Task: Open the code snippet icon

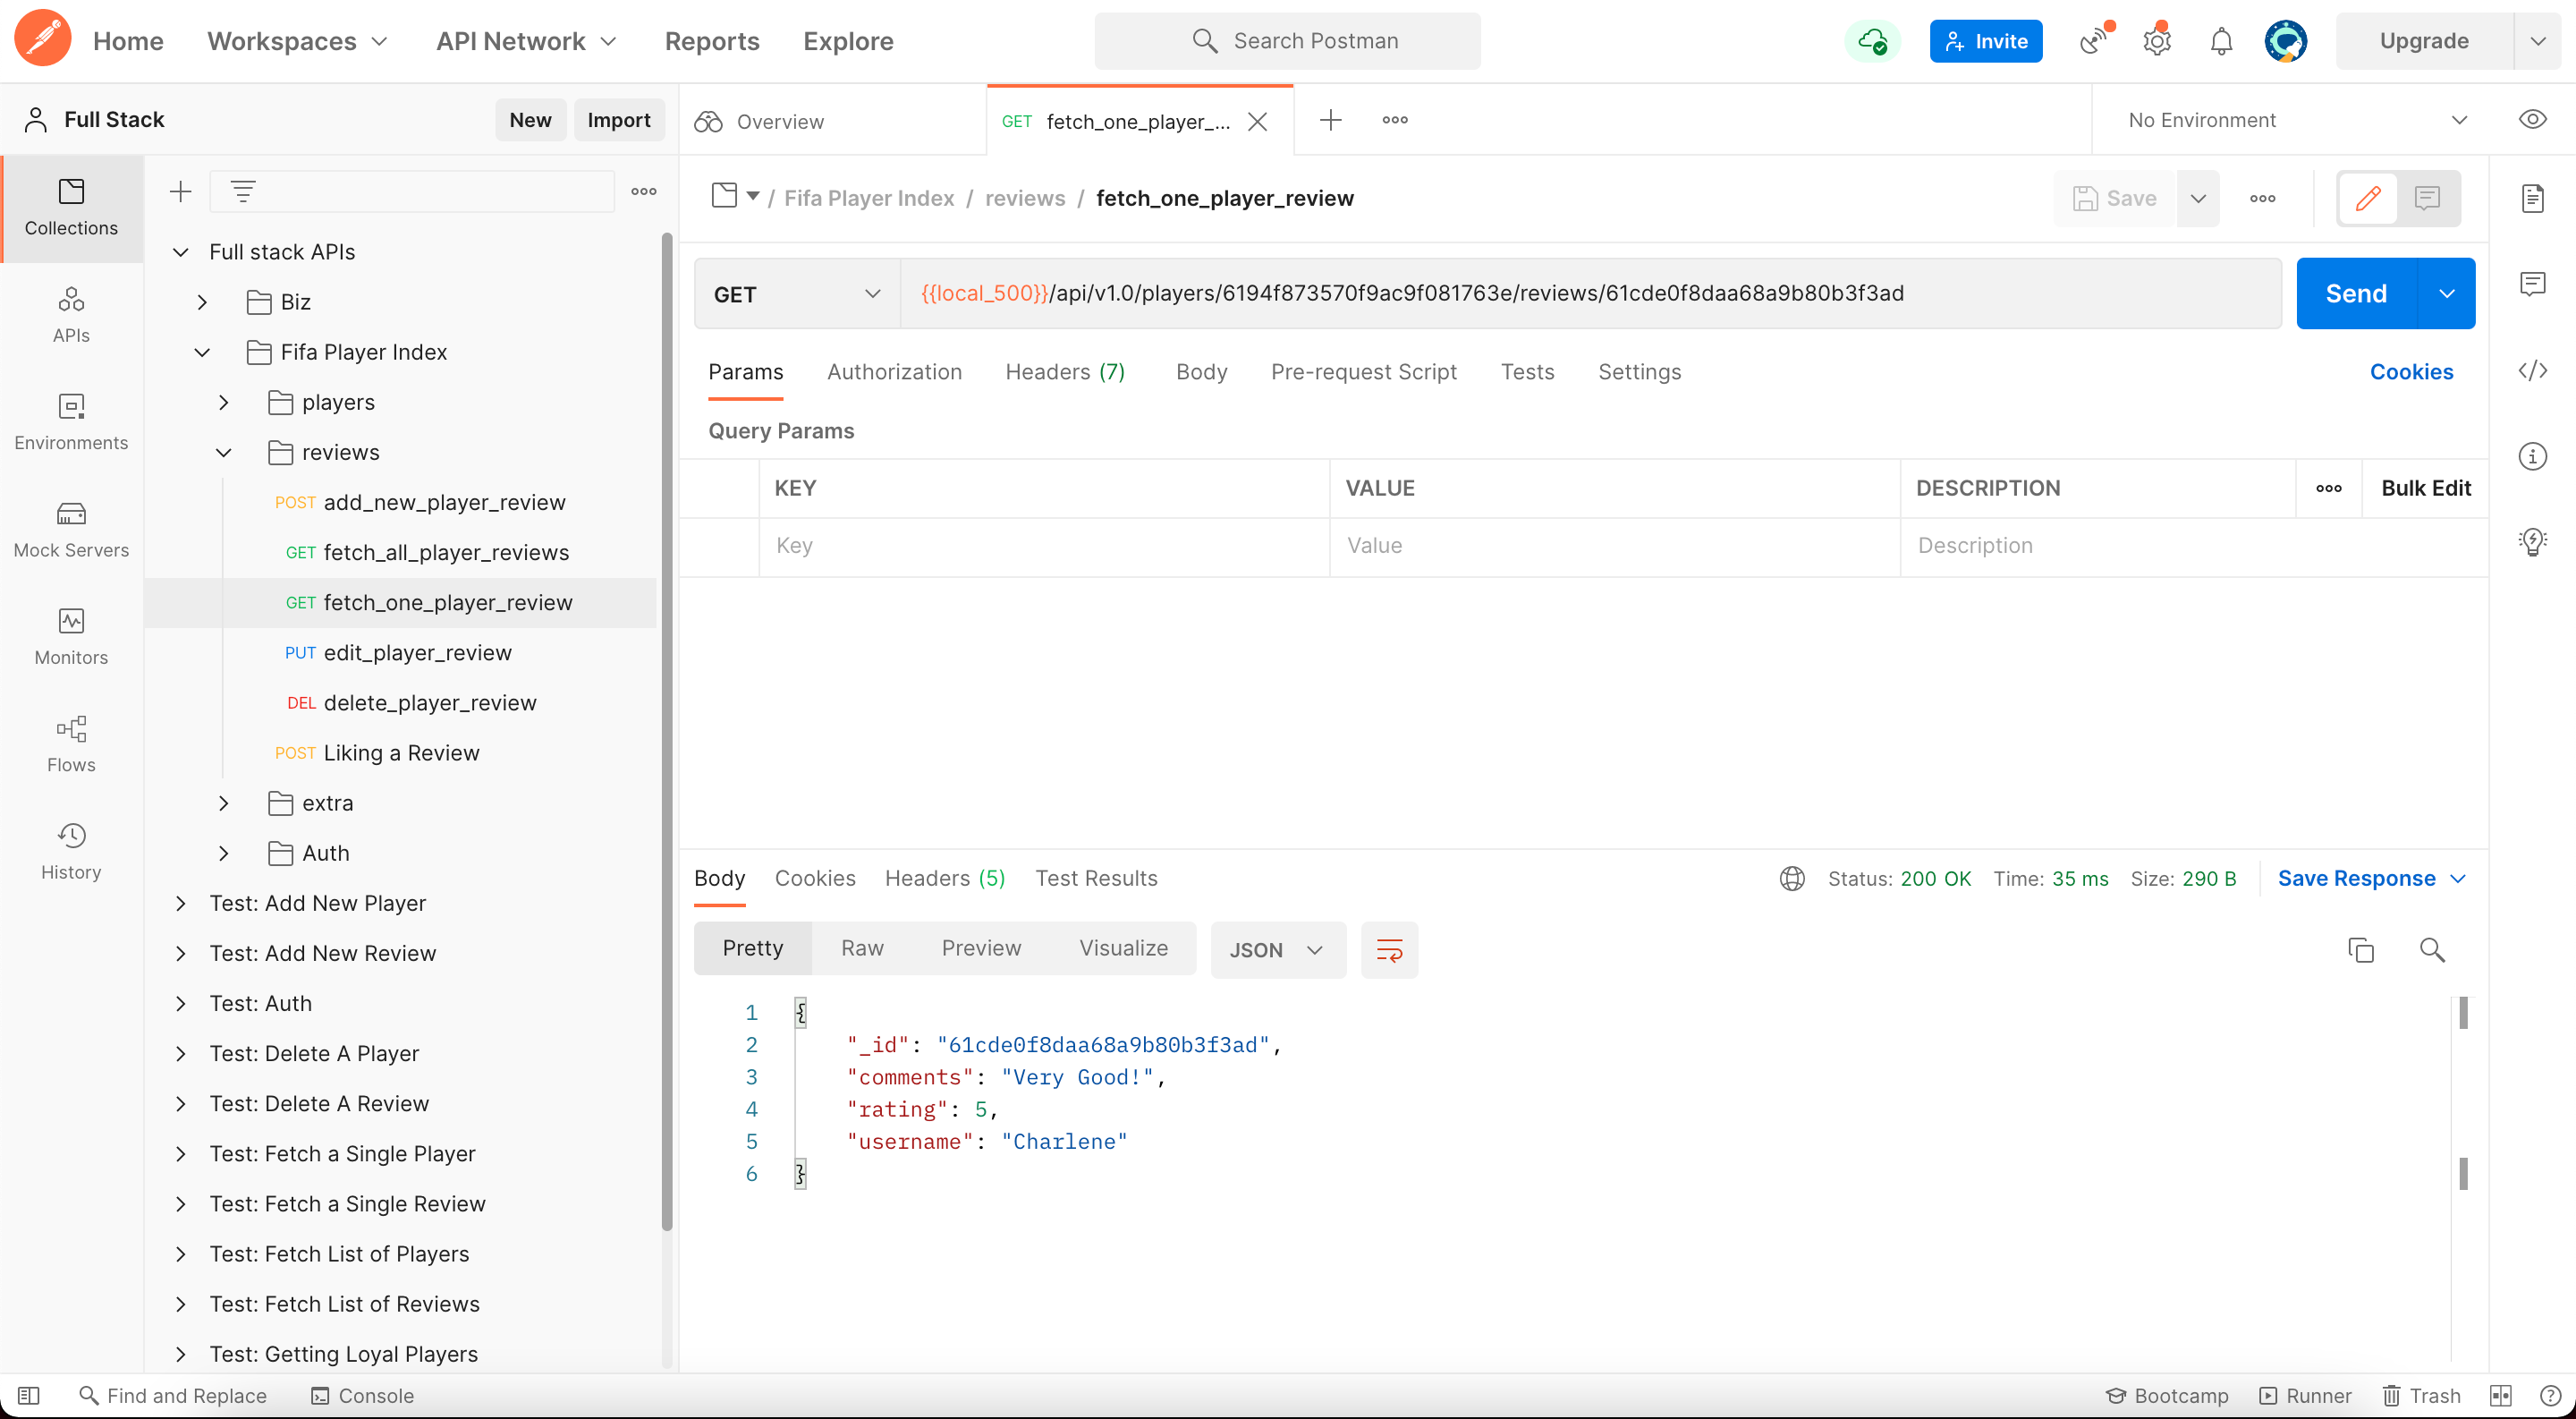Action: [x=2532, y=371]
